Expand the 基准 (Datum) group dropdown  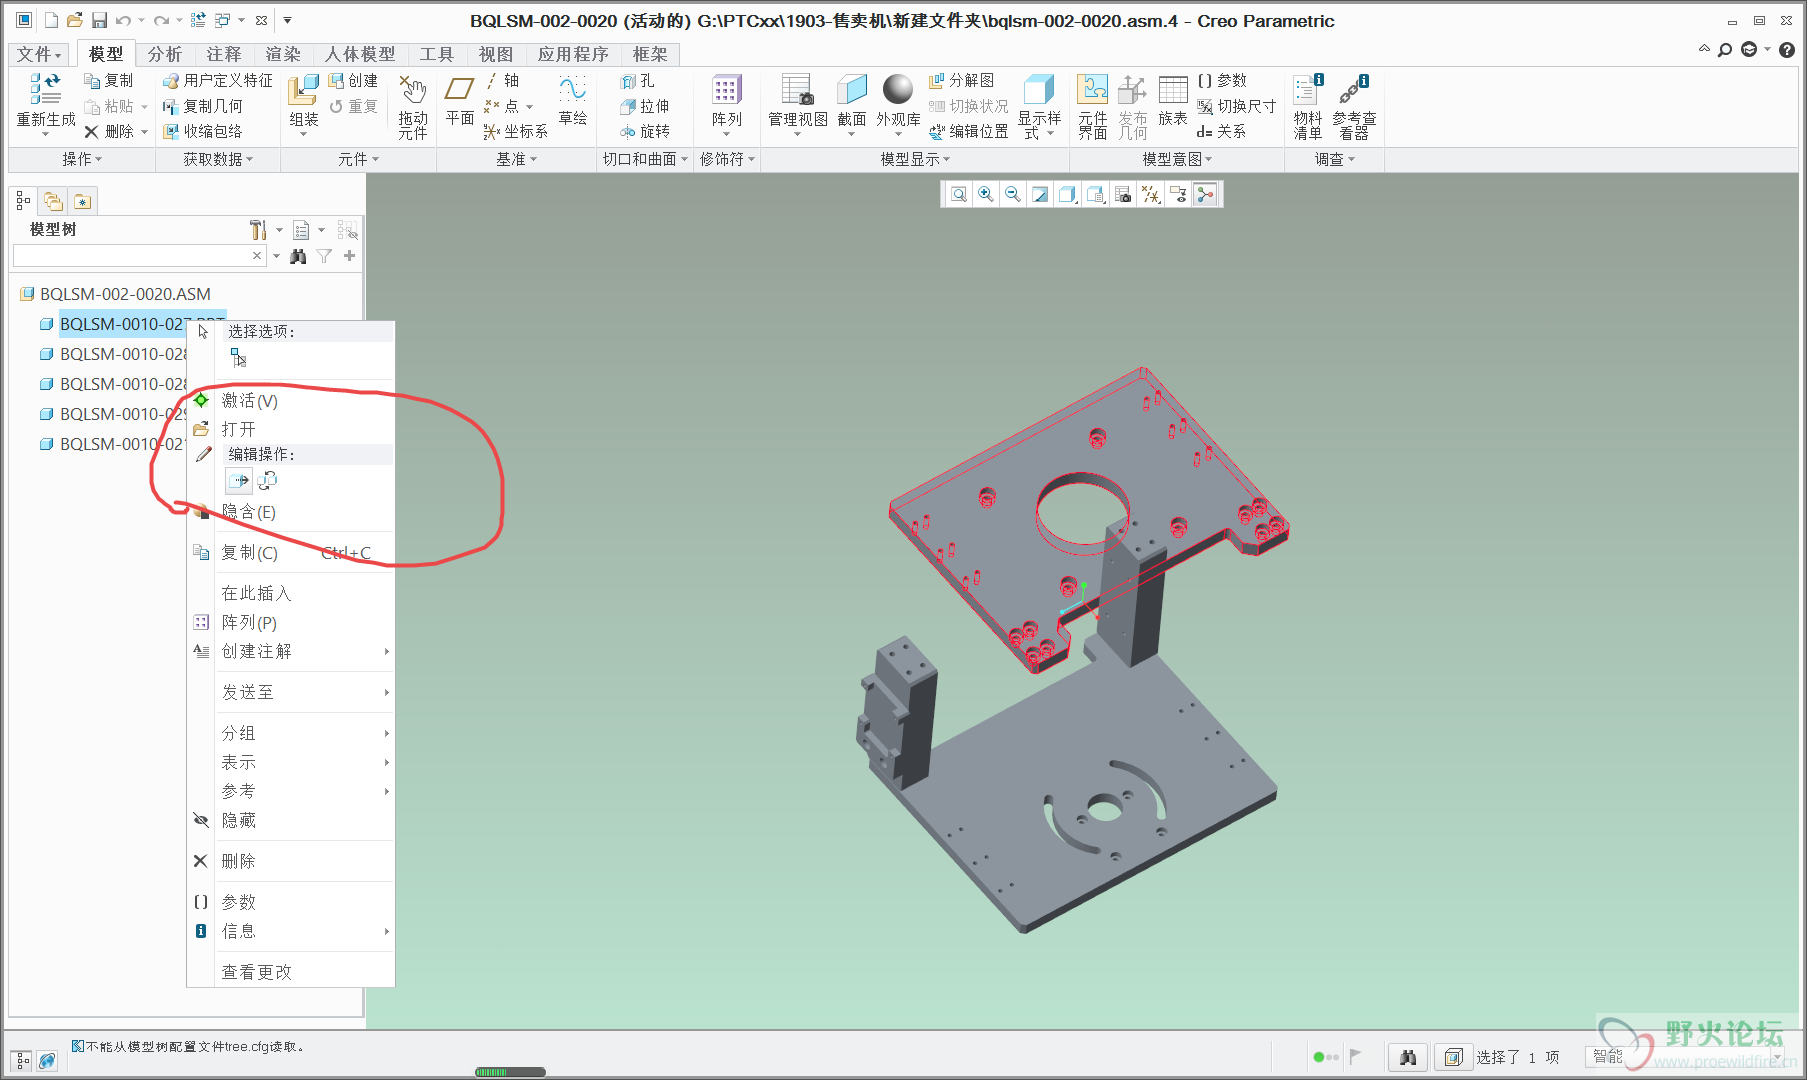(517, 159)
